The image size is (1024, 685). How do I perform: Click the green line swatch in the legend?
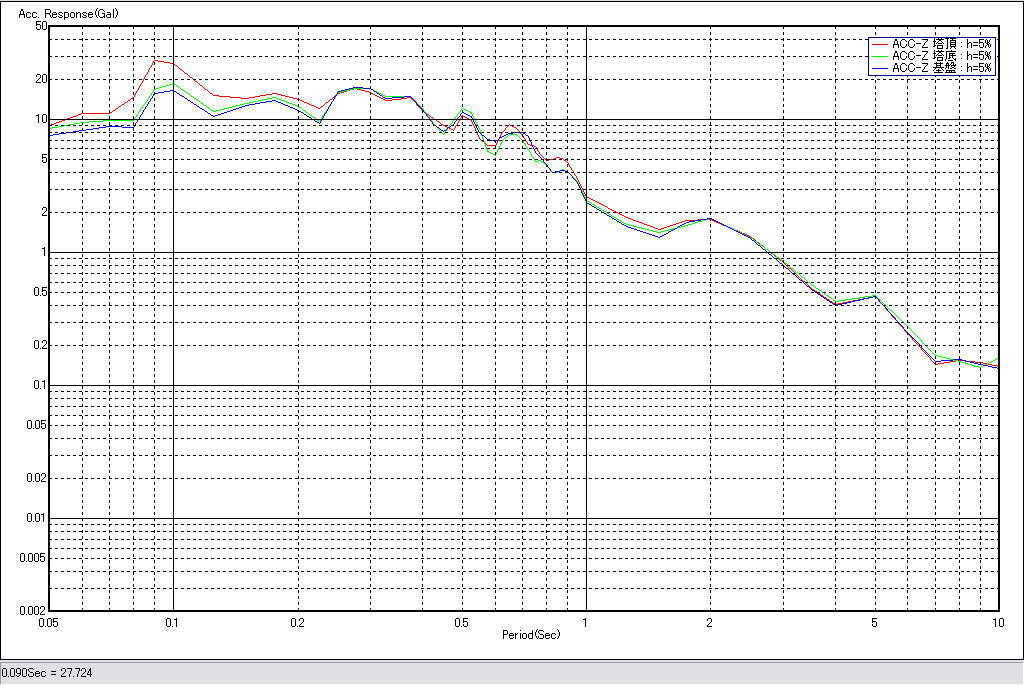(880, 56)
